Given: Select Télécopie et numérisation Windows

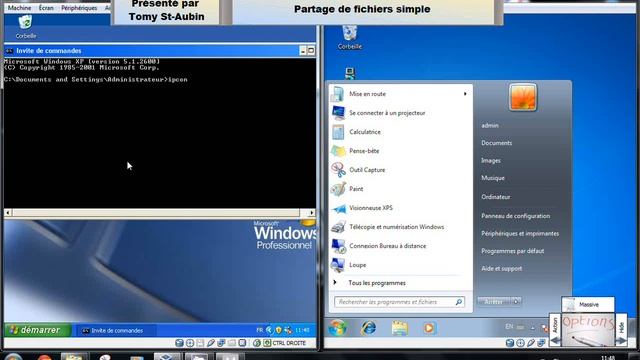Looking at the screenshot, I should (400, 227).
